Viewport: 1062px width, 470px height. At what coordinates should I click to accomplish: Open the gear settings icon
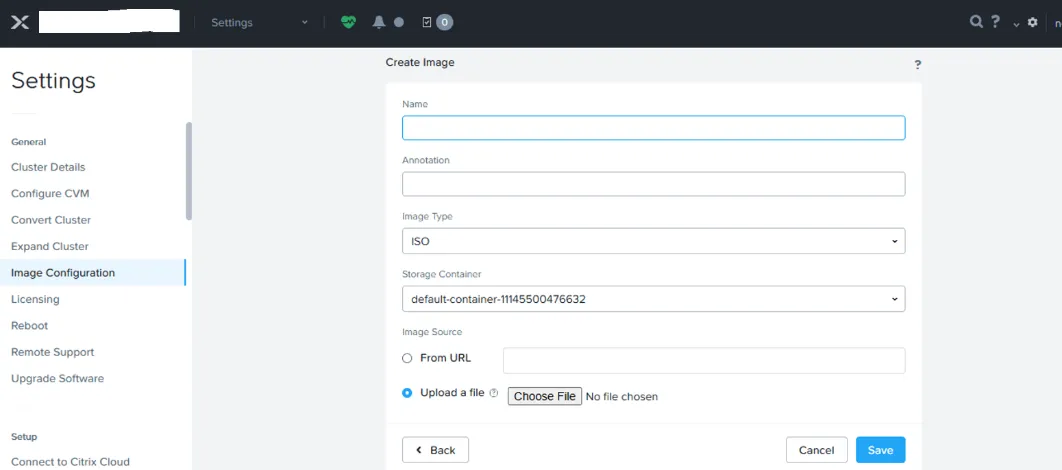point(1032,22)
